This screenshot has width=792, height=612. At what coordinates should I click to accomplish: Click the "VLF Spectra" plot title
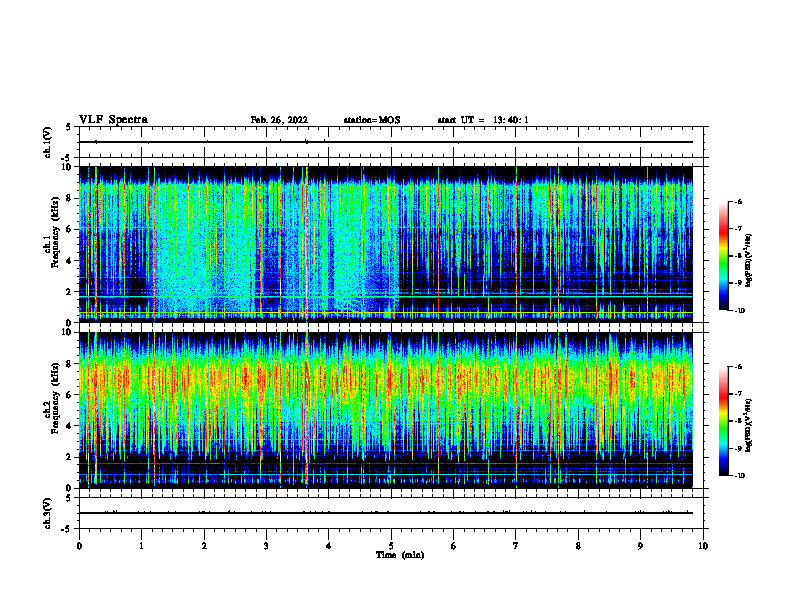(x=113, y=120)
